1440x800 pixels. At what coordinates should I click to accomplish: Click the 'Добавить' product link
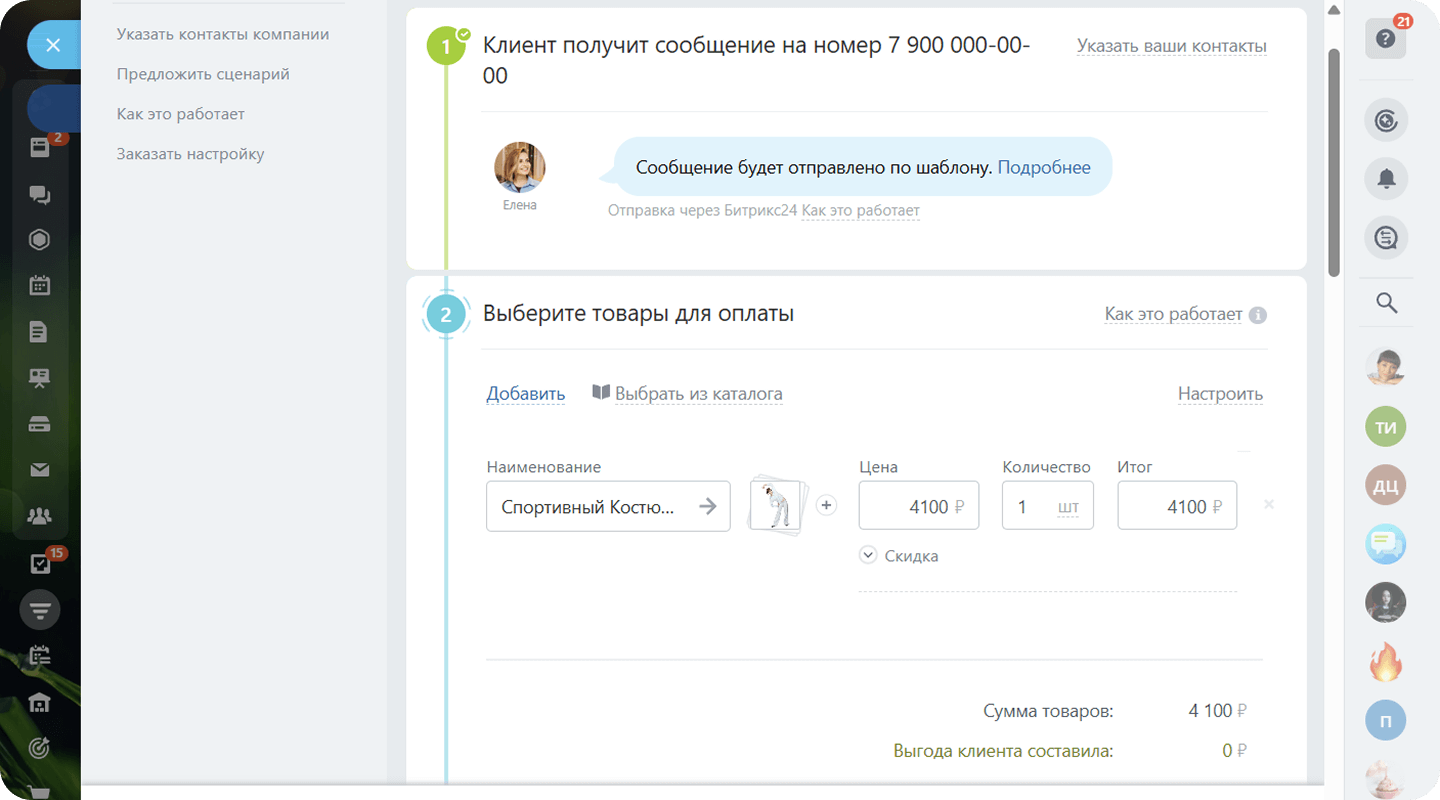525,394
